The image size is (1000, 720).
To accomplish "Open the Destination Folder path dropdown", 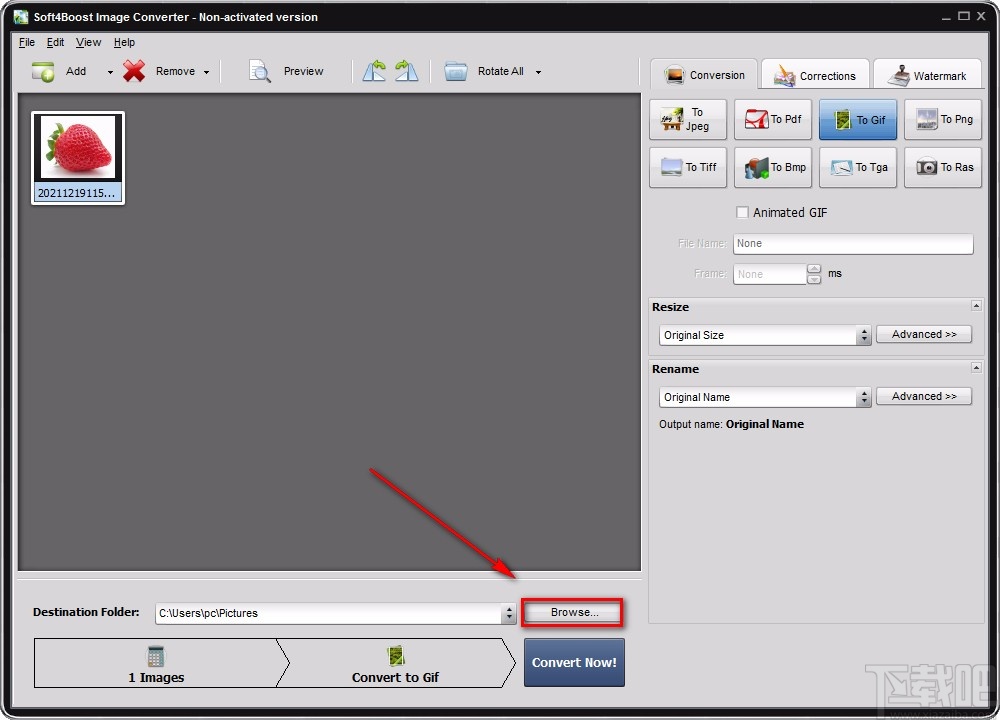I will coord(508,613).
